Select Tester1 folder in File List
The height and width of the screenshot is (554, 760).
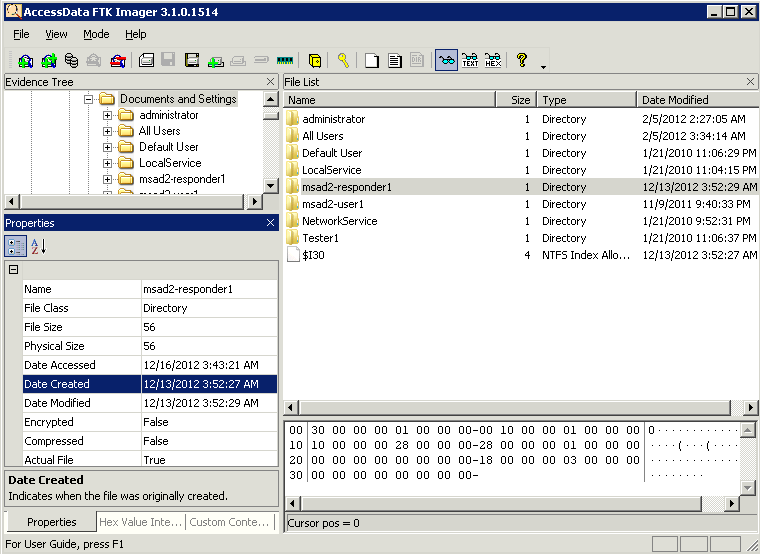point(320,238)
